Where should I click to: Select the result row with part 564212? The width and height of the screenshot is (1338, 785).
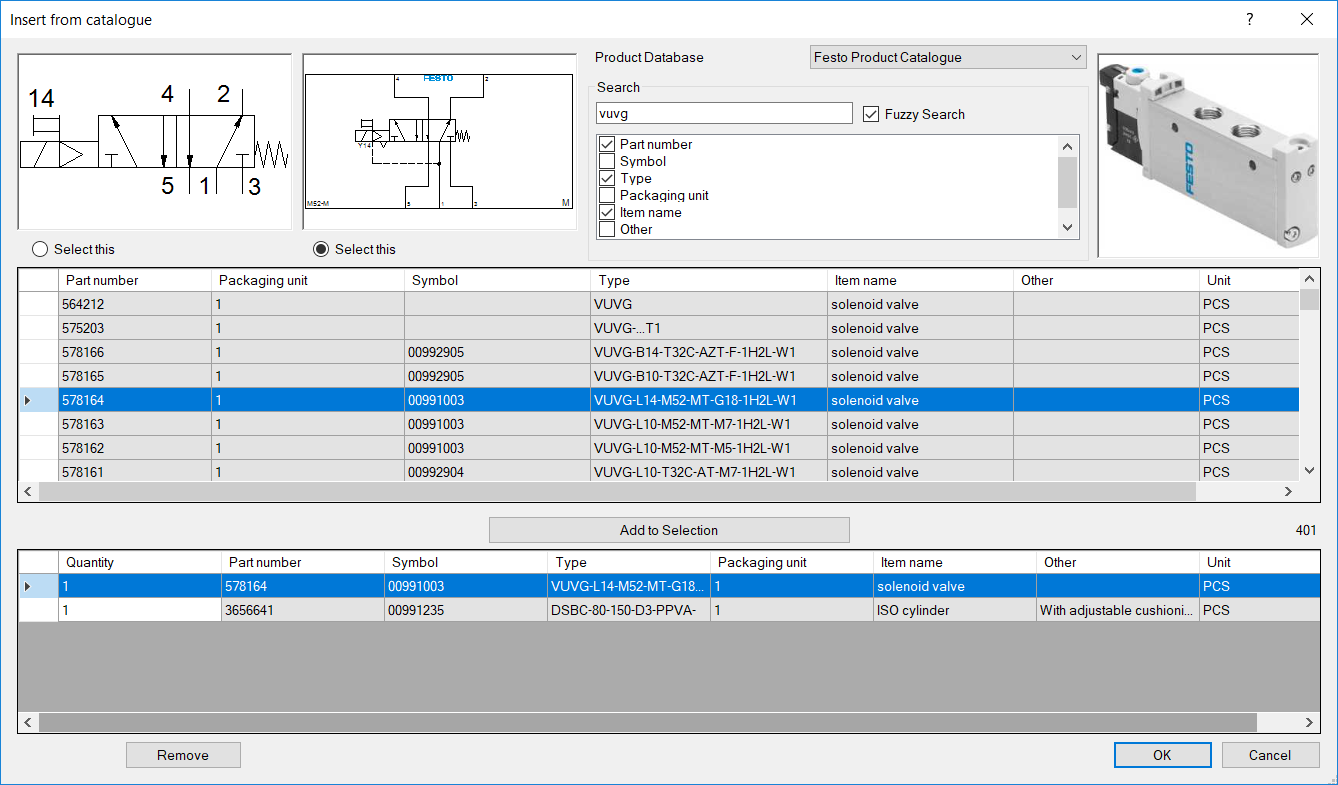(x=659, y=304)
